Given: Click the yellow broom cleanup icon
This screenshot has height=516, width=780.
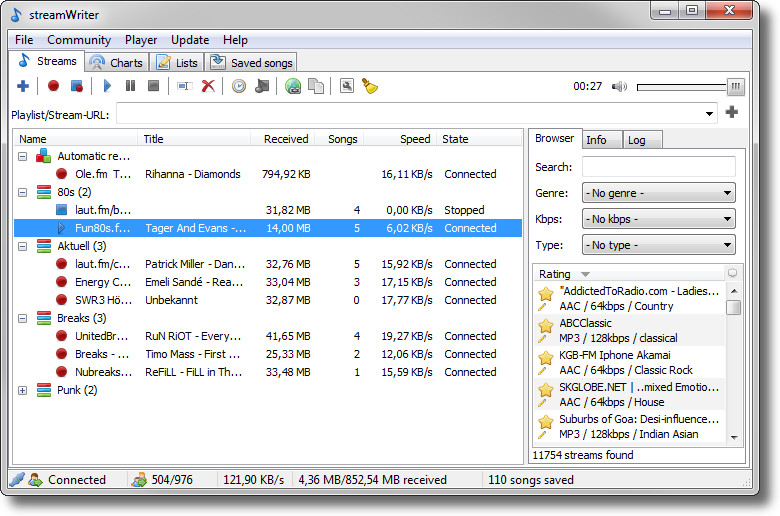Looking at the screenshot, I should (370, 86).
